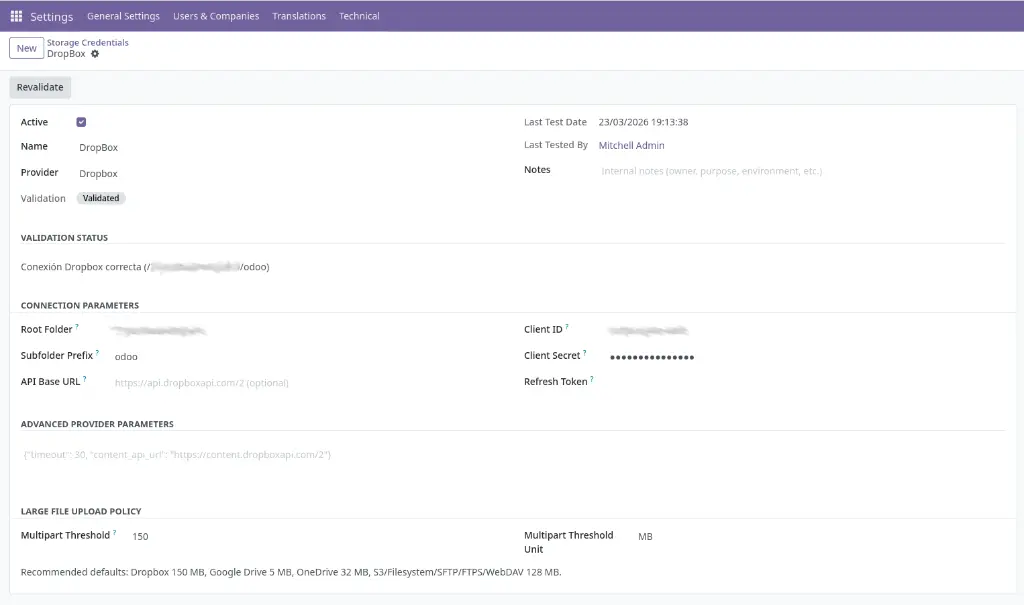Click the Revalidate button

[40, 87]
